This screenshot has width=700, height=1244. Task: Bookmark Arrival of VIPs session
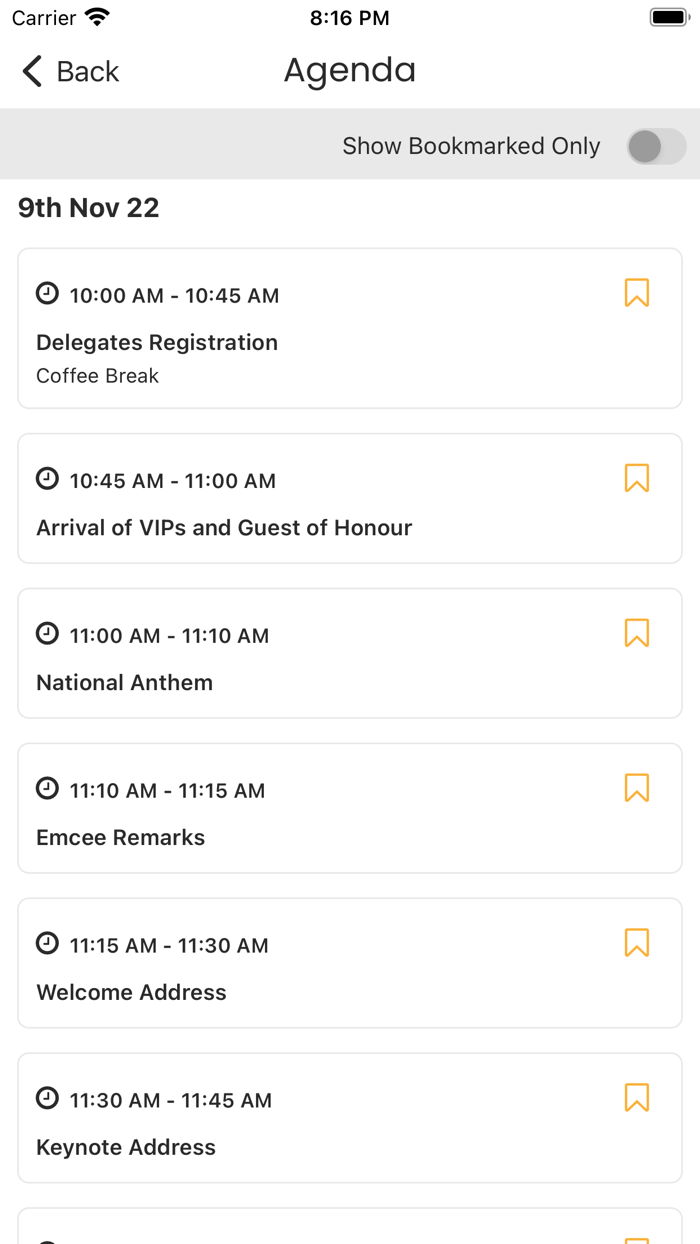click(637, 478)
